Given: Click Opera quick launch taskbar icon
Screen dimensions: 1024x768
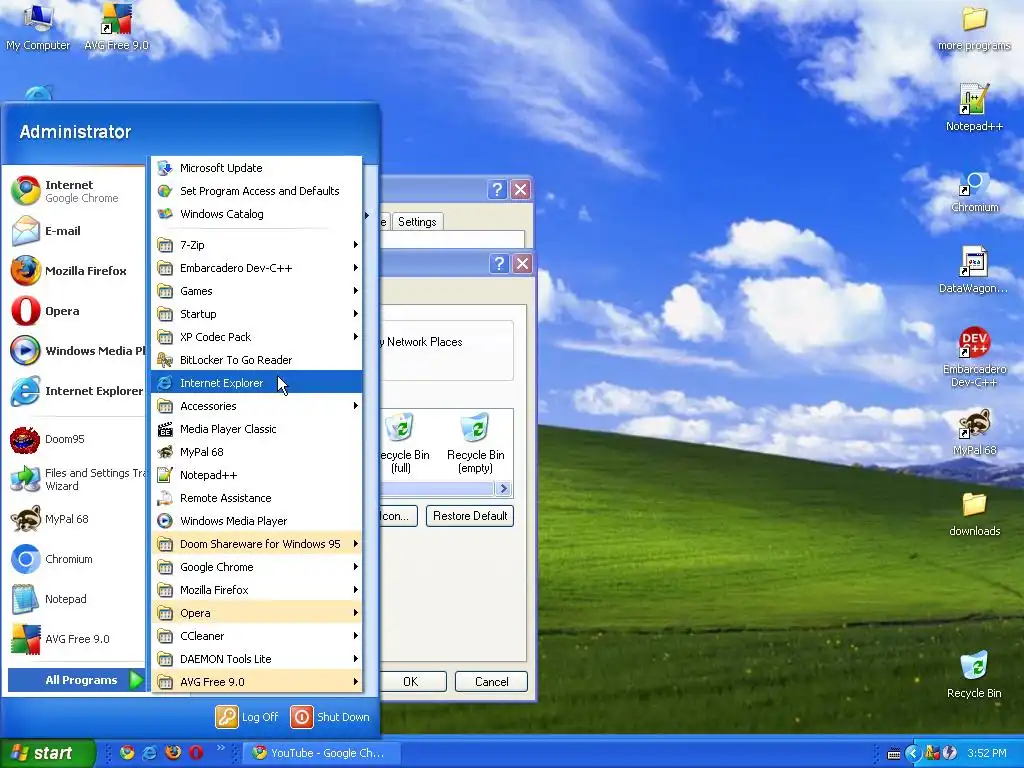Looking at the screenshot, I should (x=196, y=752).
